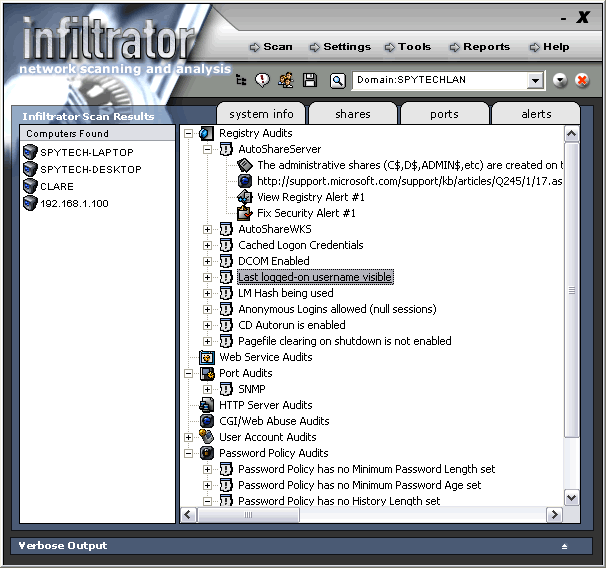This screenshot has height=568, width=606.
Task: Switch to the alerts tab
Action: [536, 114]
